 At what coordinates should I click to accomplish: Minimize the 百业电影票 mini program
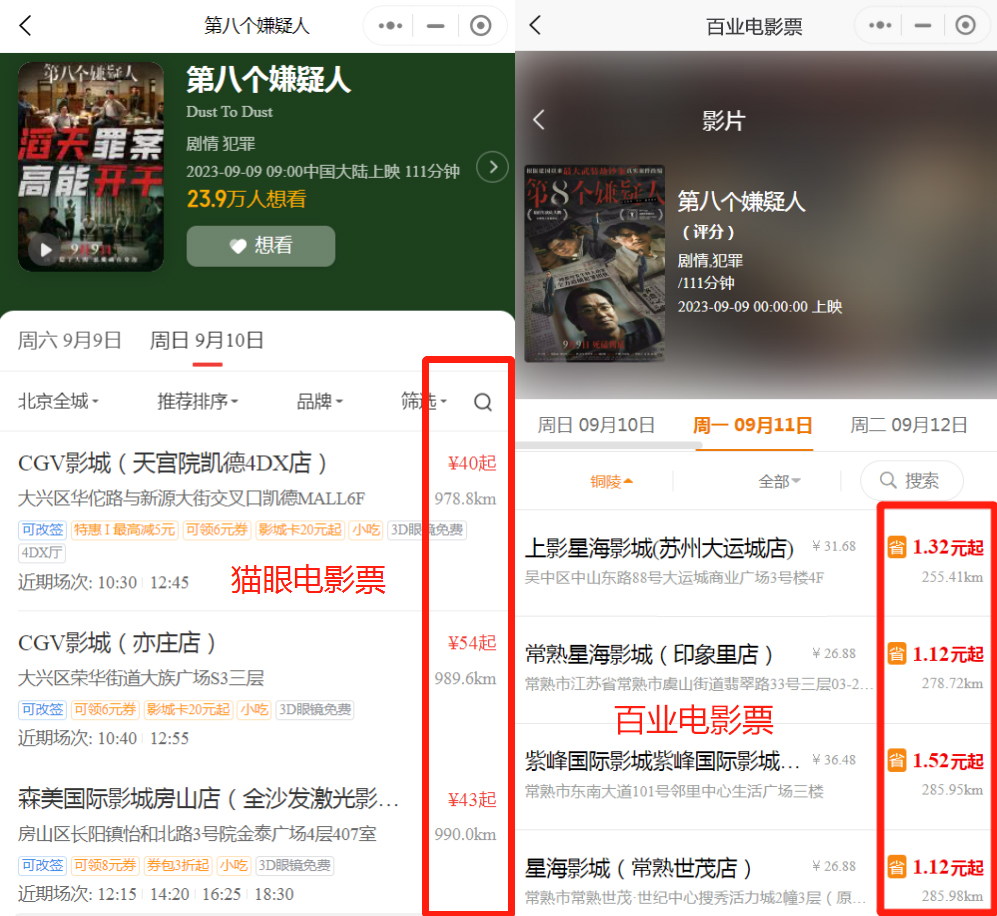[x=923, y=25]
